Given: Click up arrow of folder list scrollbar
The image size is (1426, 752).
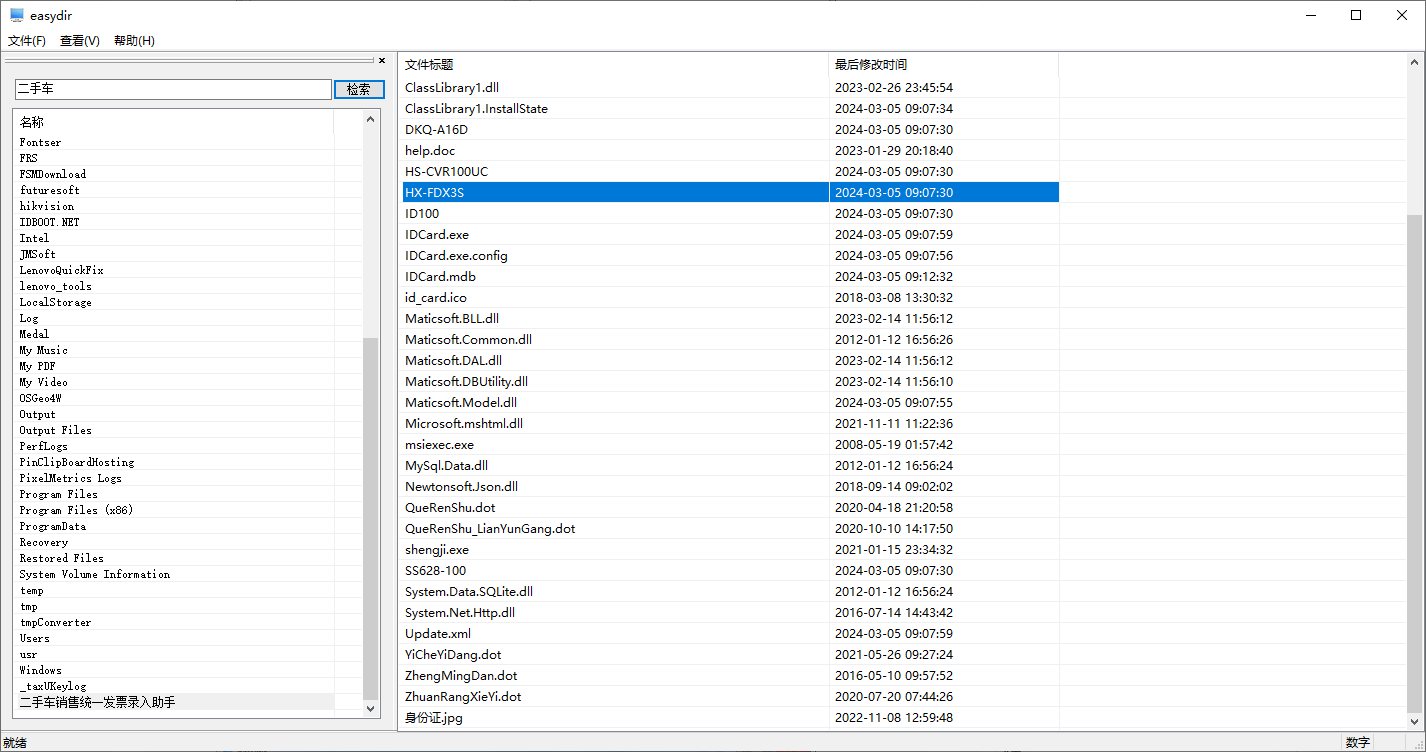Looking at the screenshot, I should tap(371, 120).
